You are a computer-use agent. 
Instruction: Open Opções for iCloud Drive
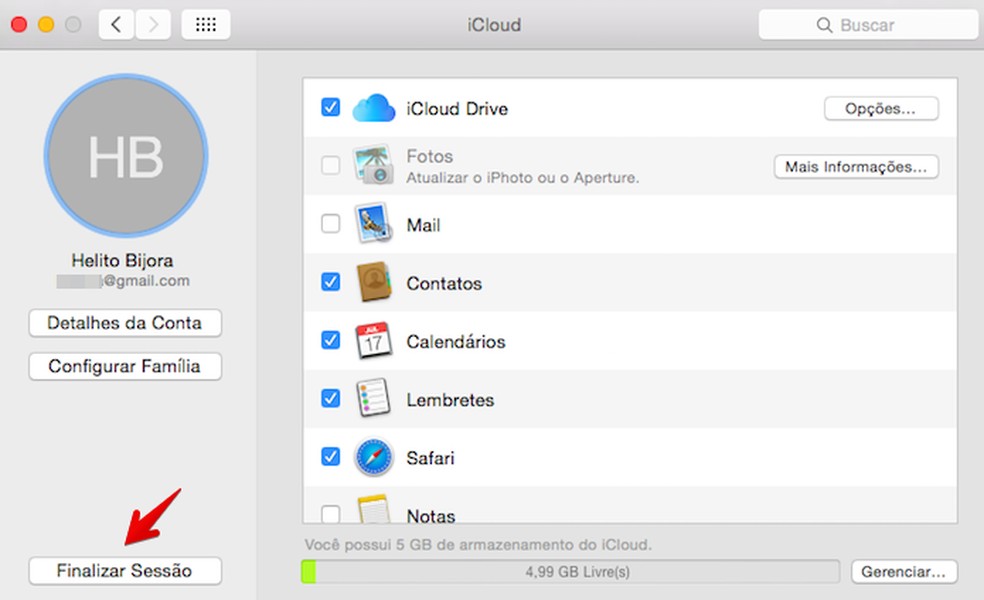(881, 108)
